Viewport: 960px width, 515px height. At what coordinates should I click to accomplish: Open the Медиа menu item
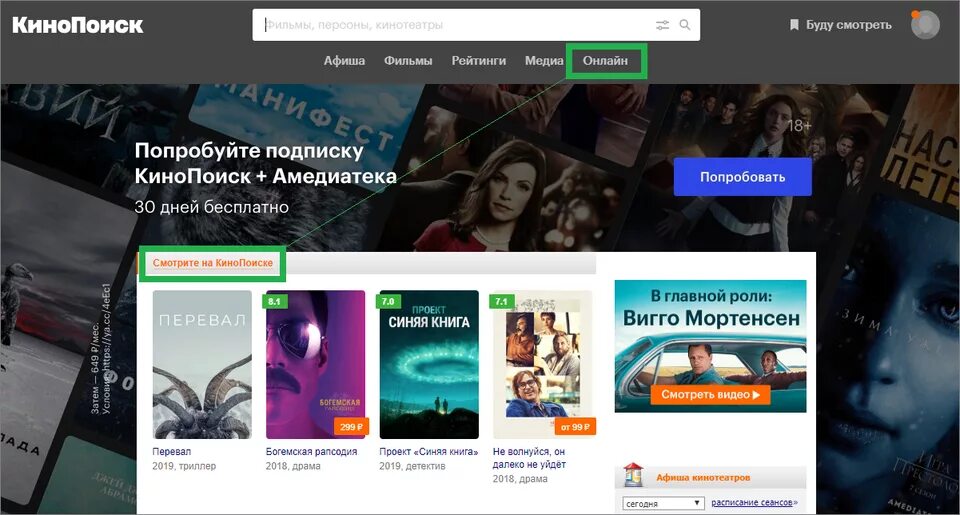pyautogui.click(x=544, y=61)
